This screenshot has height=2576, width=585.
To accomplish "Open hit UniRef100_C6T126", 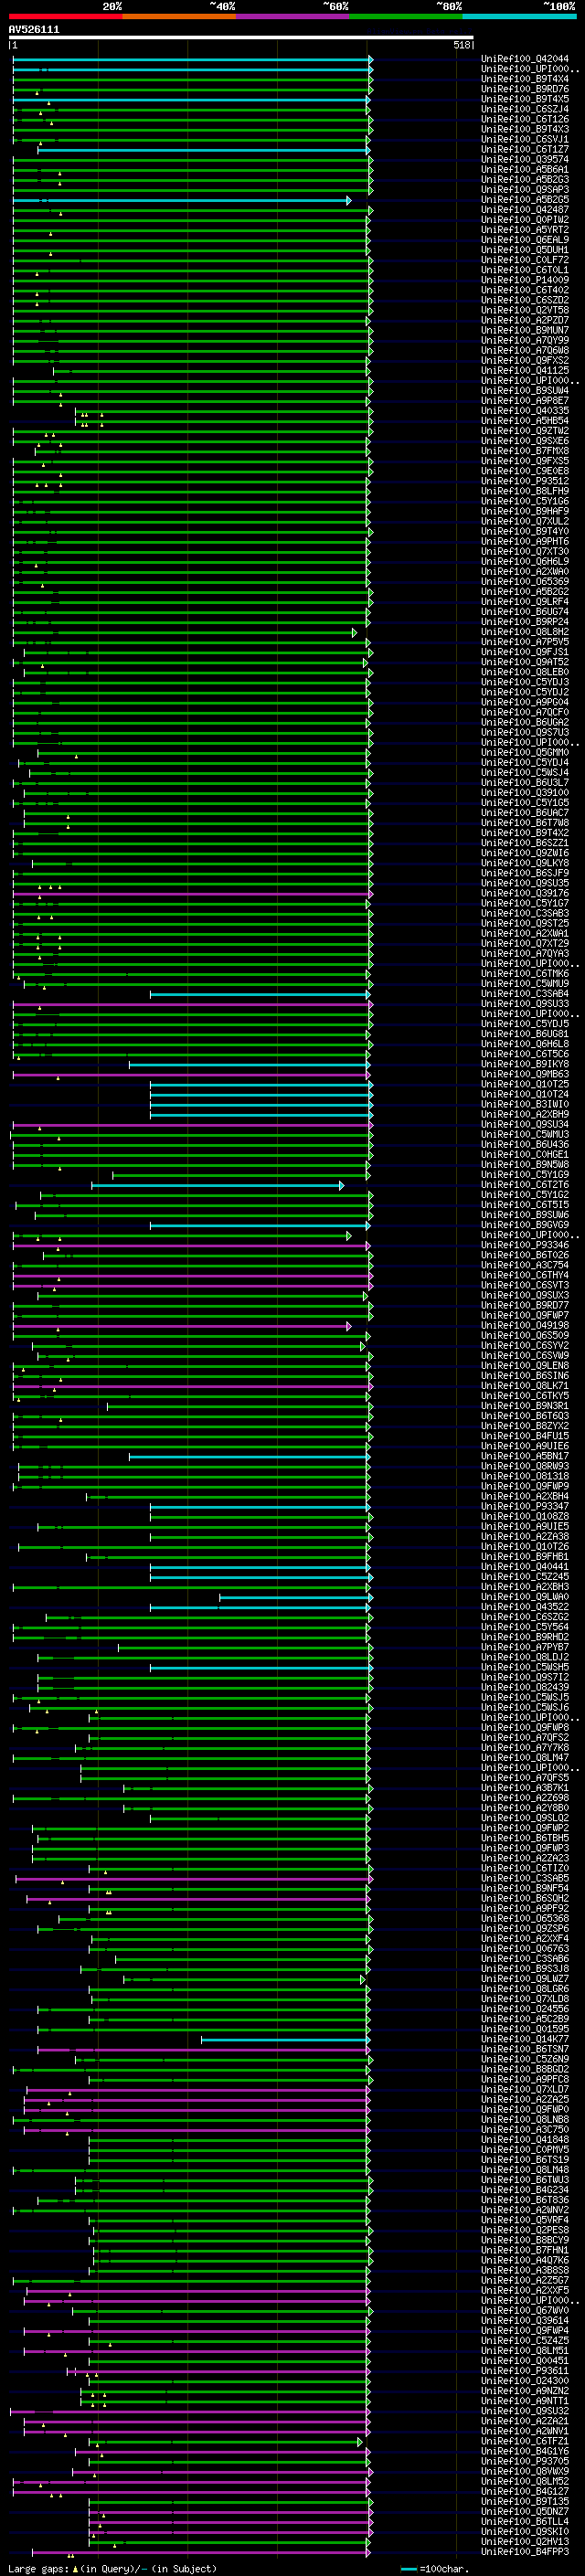I will 525,119.
